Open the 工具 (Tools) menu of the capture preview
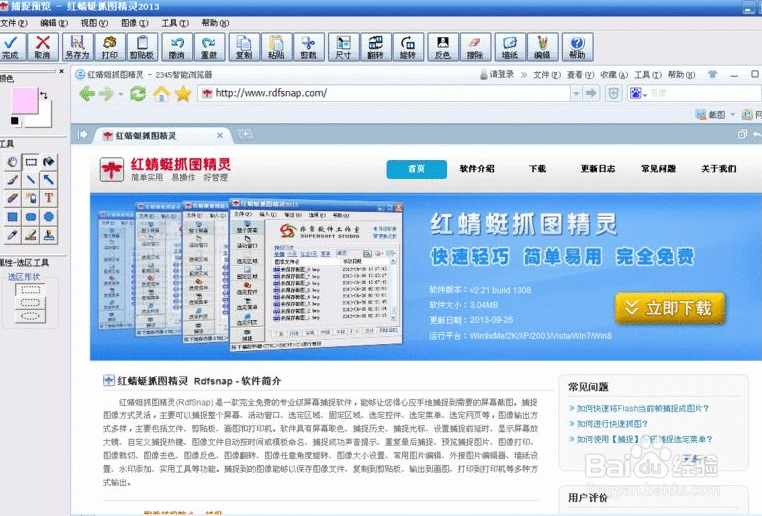This screenshot has height=516, width=762. coord(175,23)
